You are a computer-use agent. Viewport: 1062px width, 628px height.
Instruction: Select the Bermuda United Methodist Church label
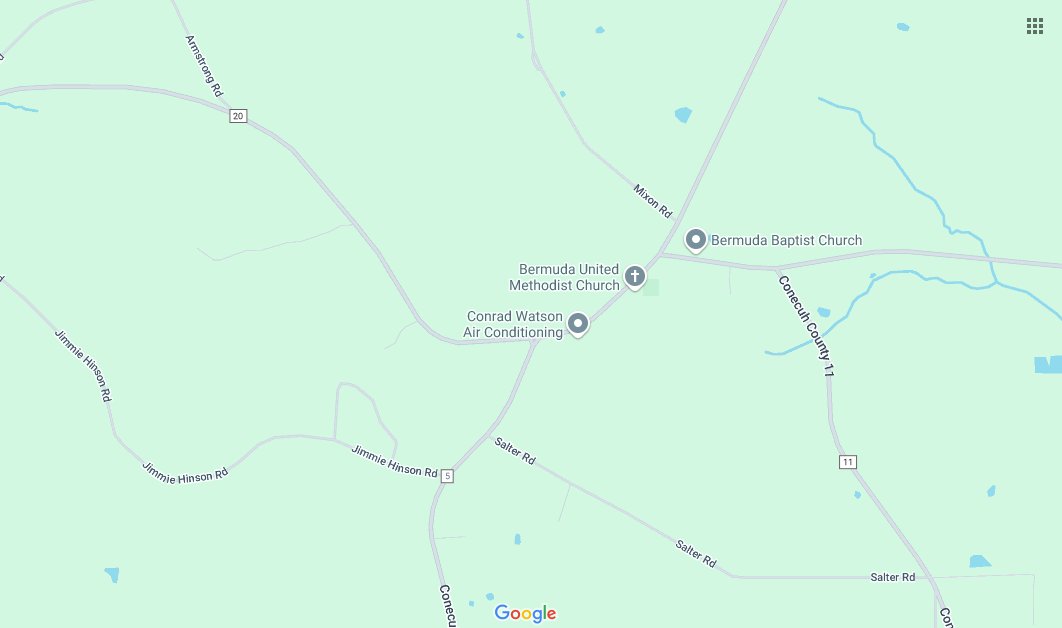[564, 277]
